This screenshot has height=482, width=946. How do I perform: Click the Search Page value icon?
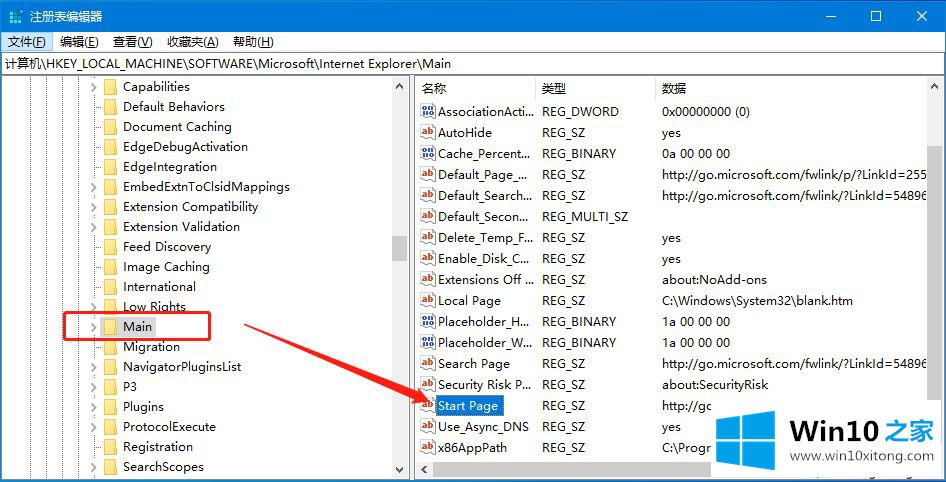(428, 364)
